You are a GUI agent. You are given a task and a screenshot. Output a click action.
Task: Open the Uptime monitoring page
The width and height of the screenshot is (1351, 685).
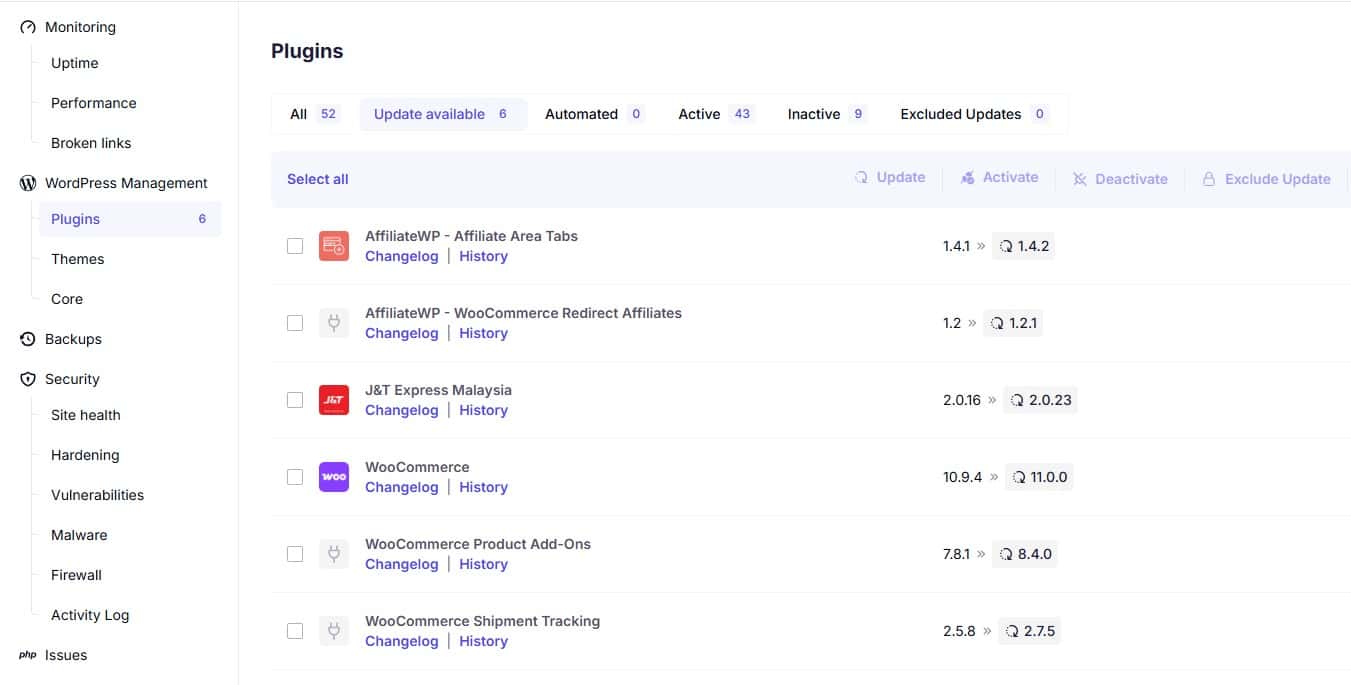(75, 63)
